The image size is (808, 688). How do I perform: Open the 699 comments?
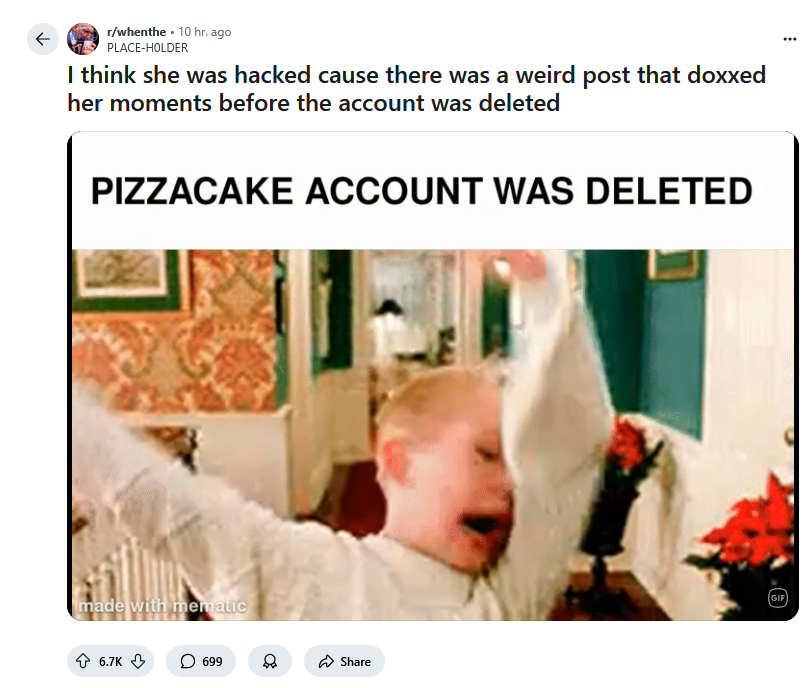(201, 661)
